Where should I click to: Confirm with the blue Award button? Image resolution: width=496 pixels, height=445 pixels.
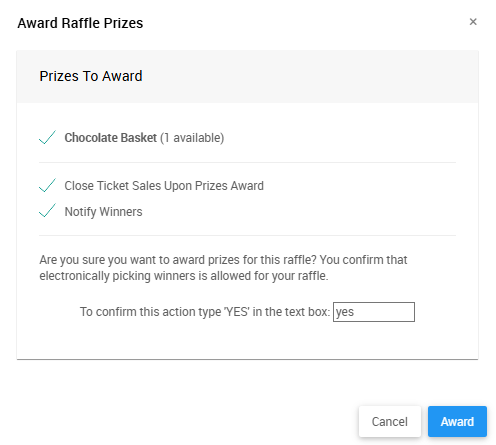click(457, 422)
